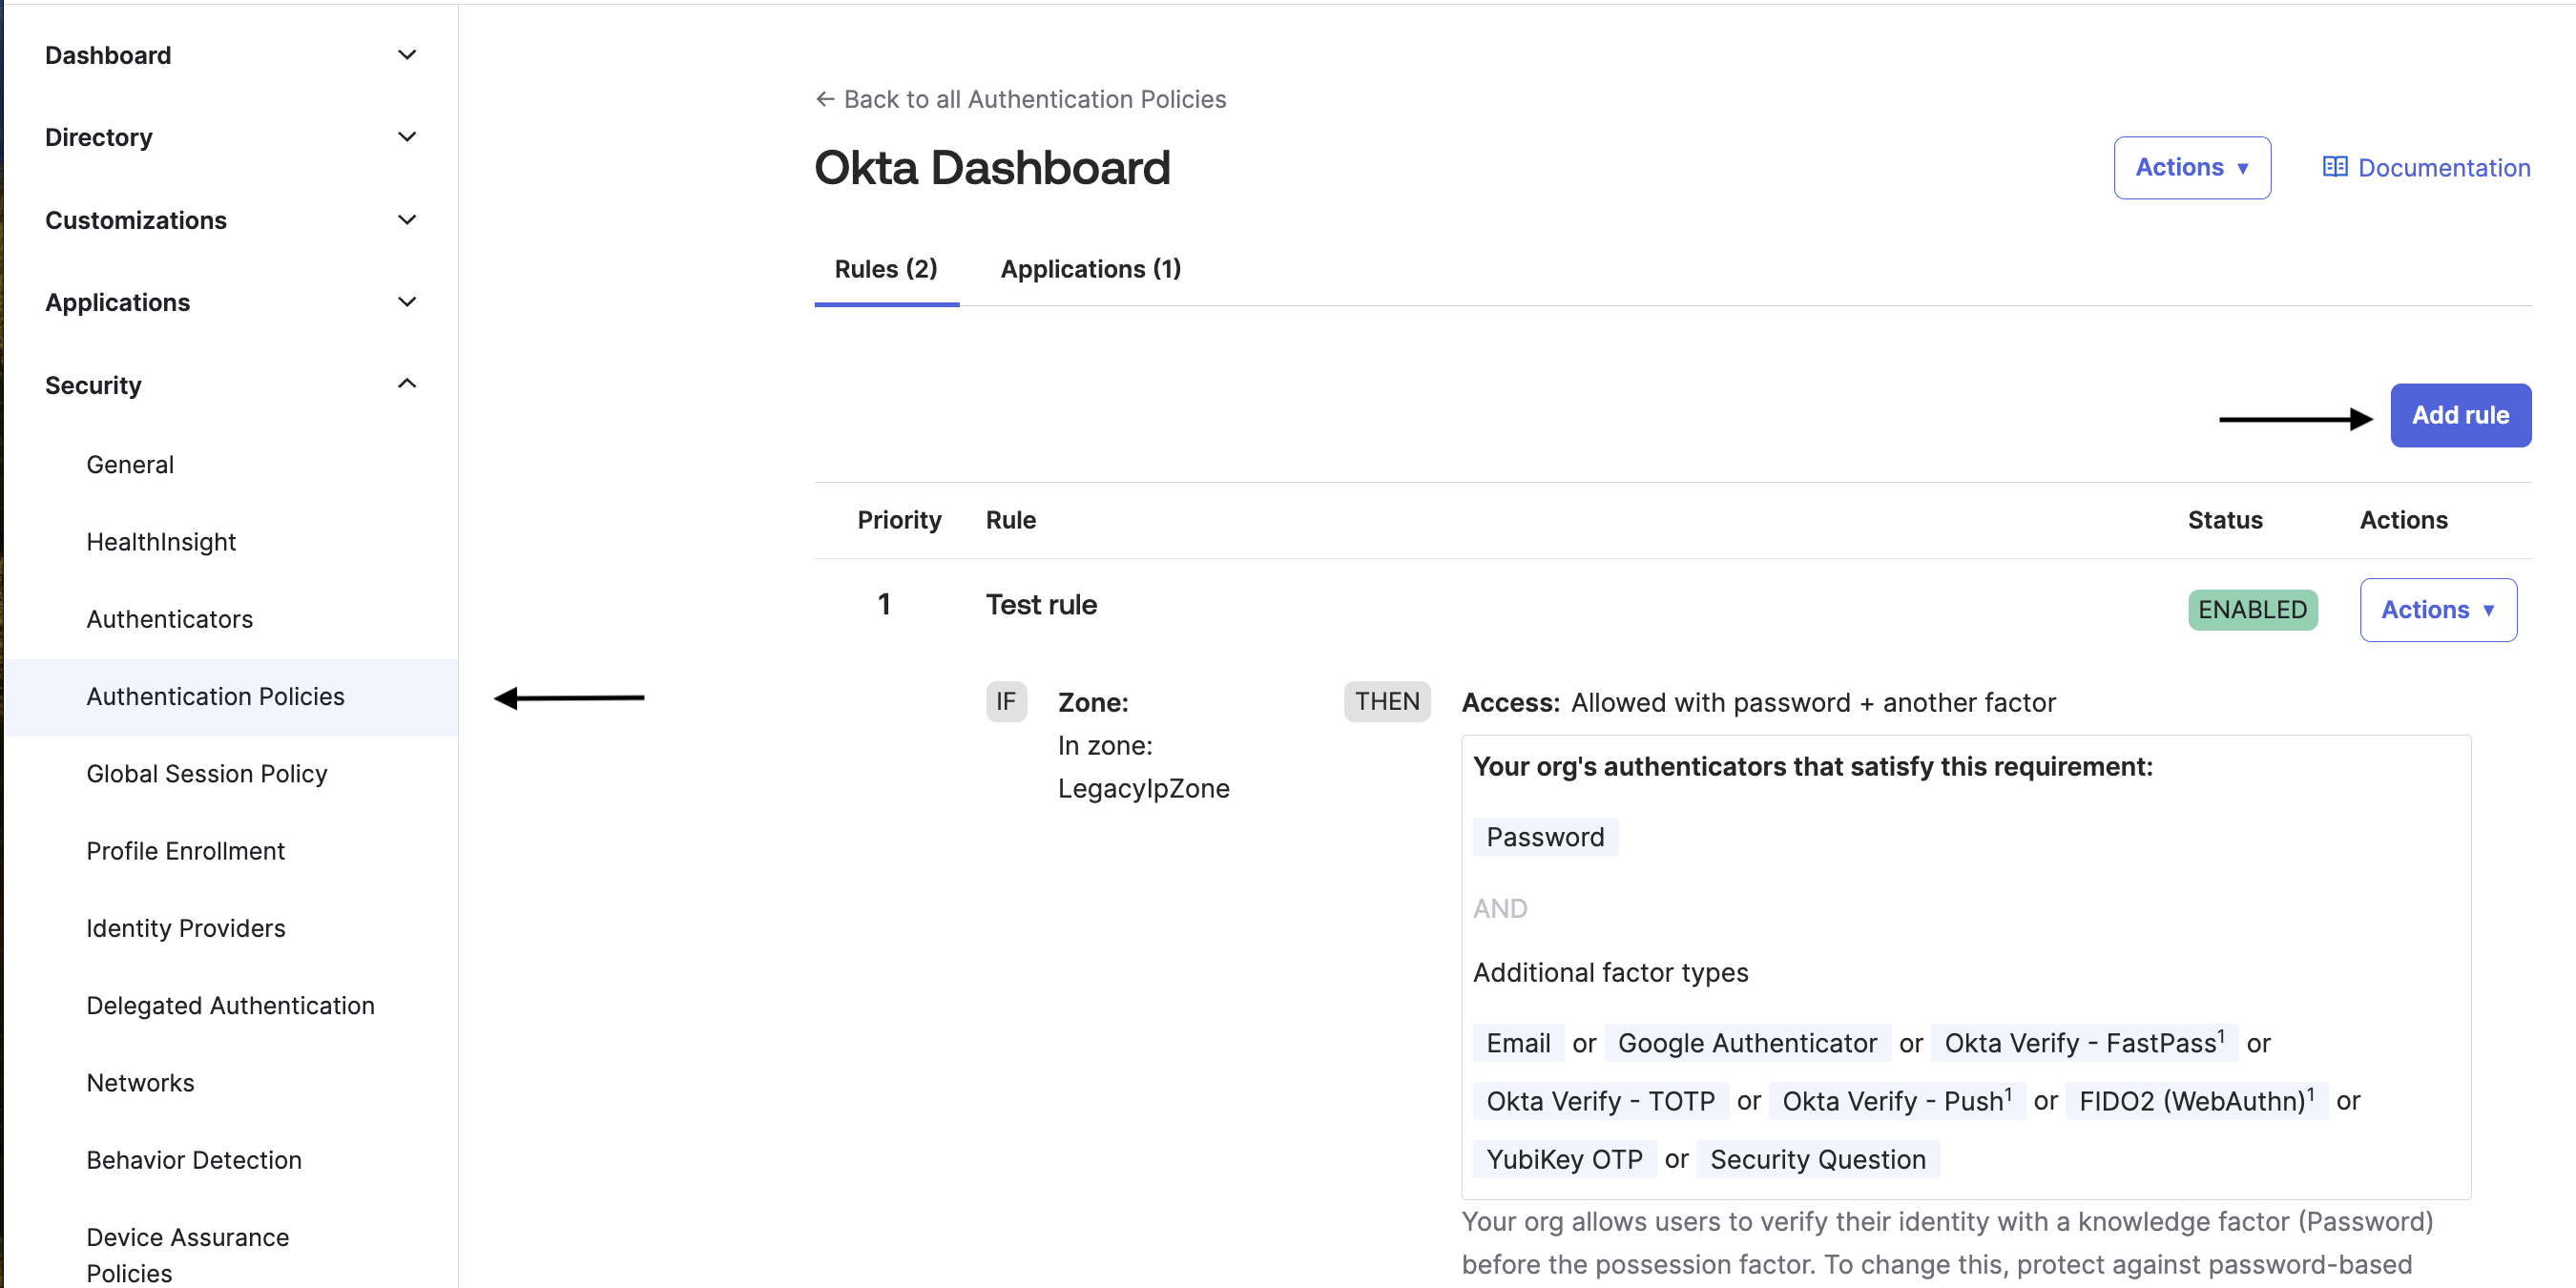The image size is (2576, 1288).
Task: Click the Security Question tag
Action: click(1818, 1159)
